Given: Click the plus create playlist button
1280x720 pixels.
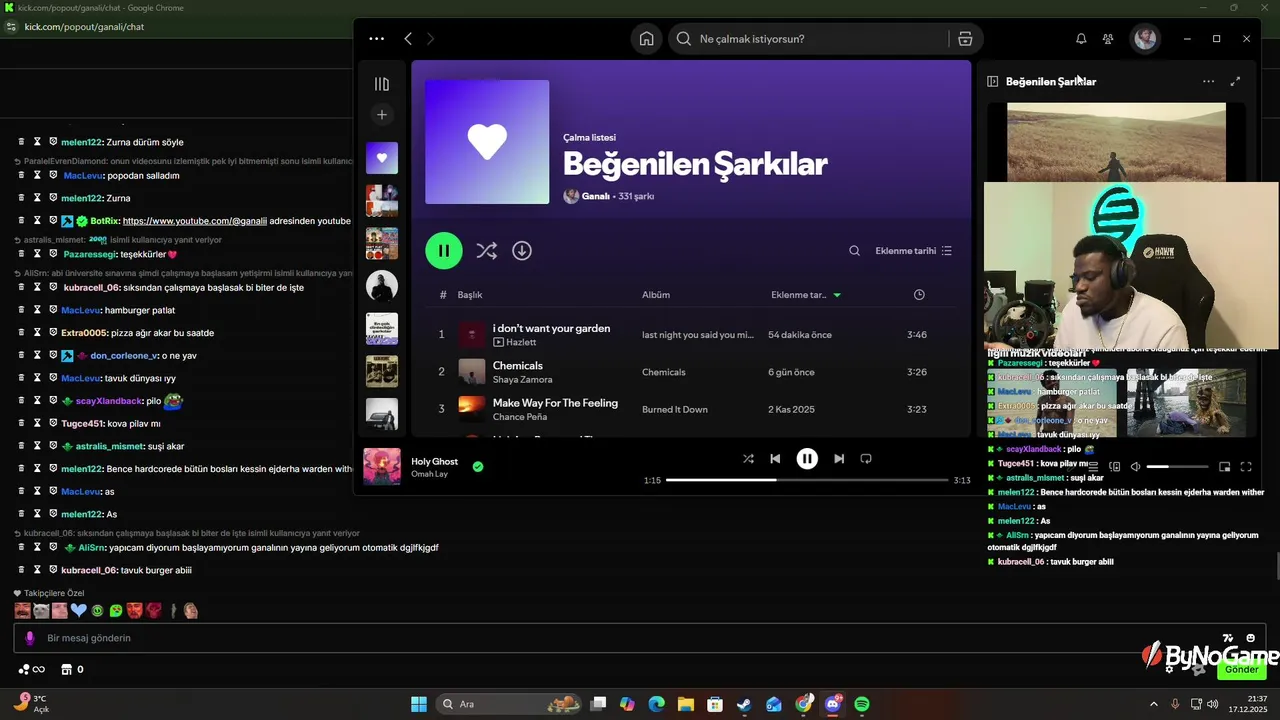Looking at the screenshot, I should [x=381, y=115].
